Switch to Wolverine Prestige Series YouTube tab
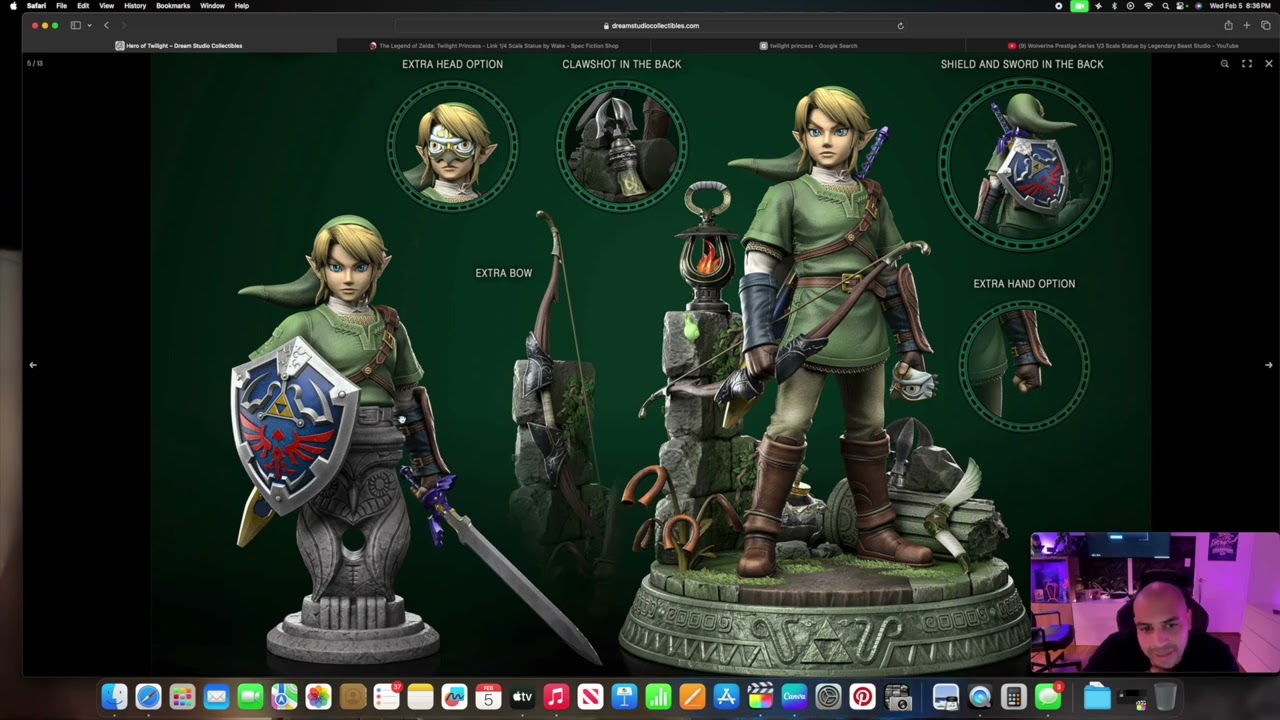Screen dimensions: 1280x720 click(1124, 46)
